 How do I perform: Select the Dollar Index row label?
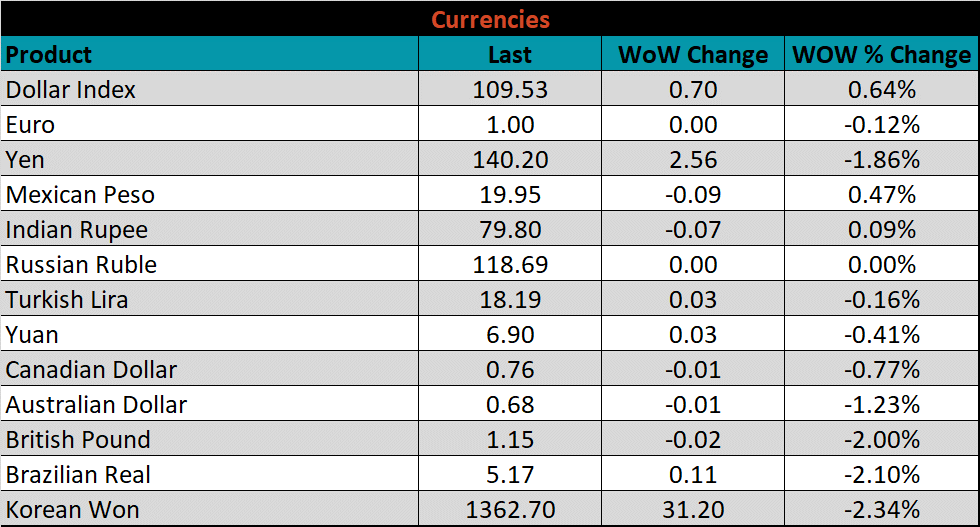(71, 90)
